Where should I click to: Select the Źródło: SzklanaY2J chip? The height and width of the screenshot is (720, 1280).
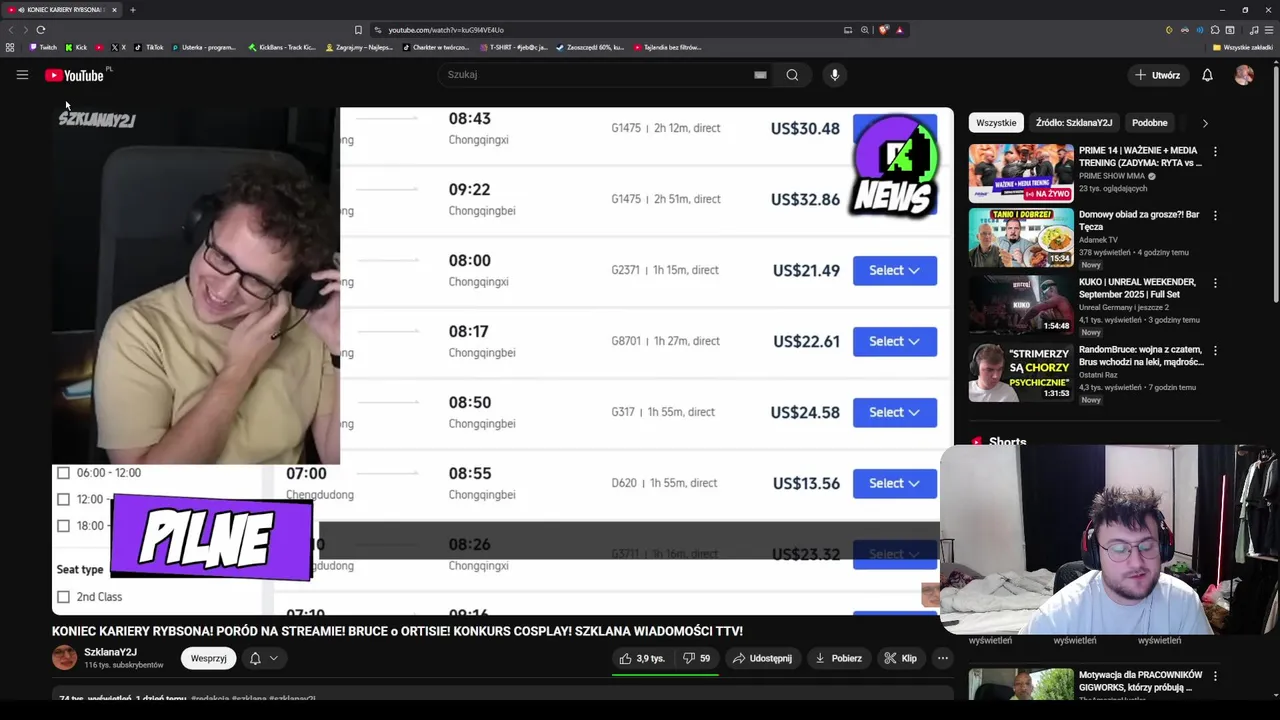(1073, 123)
